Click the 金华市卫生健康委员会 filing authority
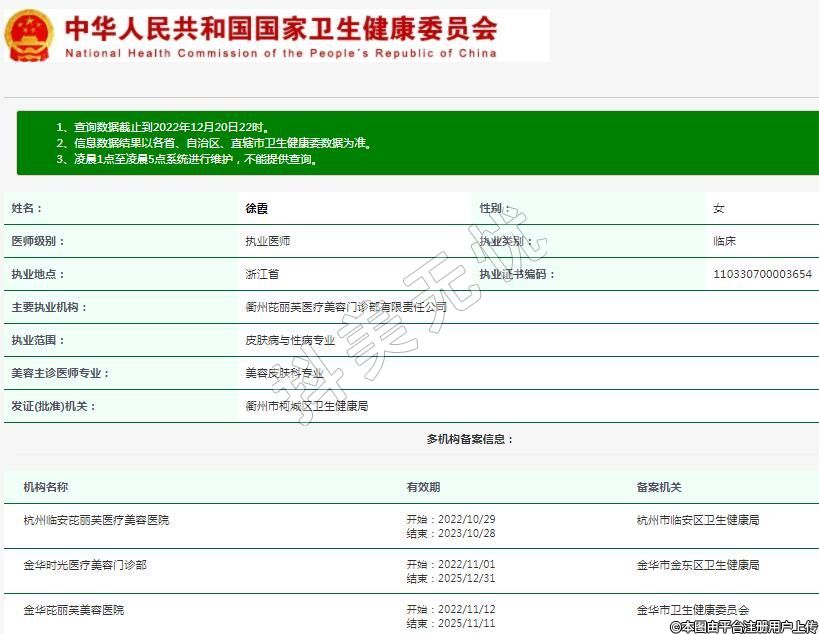The height and width of the screenshot is (634, 819). [692, 610]
